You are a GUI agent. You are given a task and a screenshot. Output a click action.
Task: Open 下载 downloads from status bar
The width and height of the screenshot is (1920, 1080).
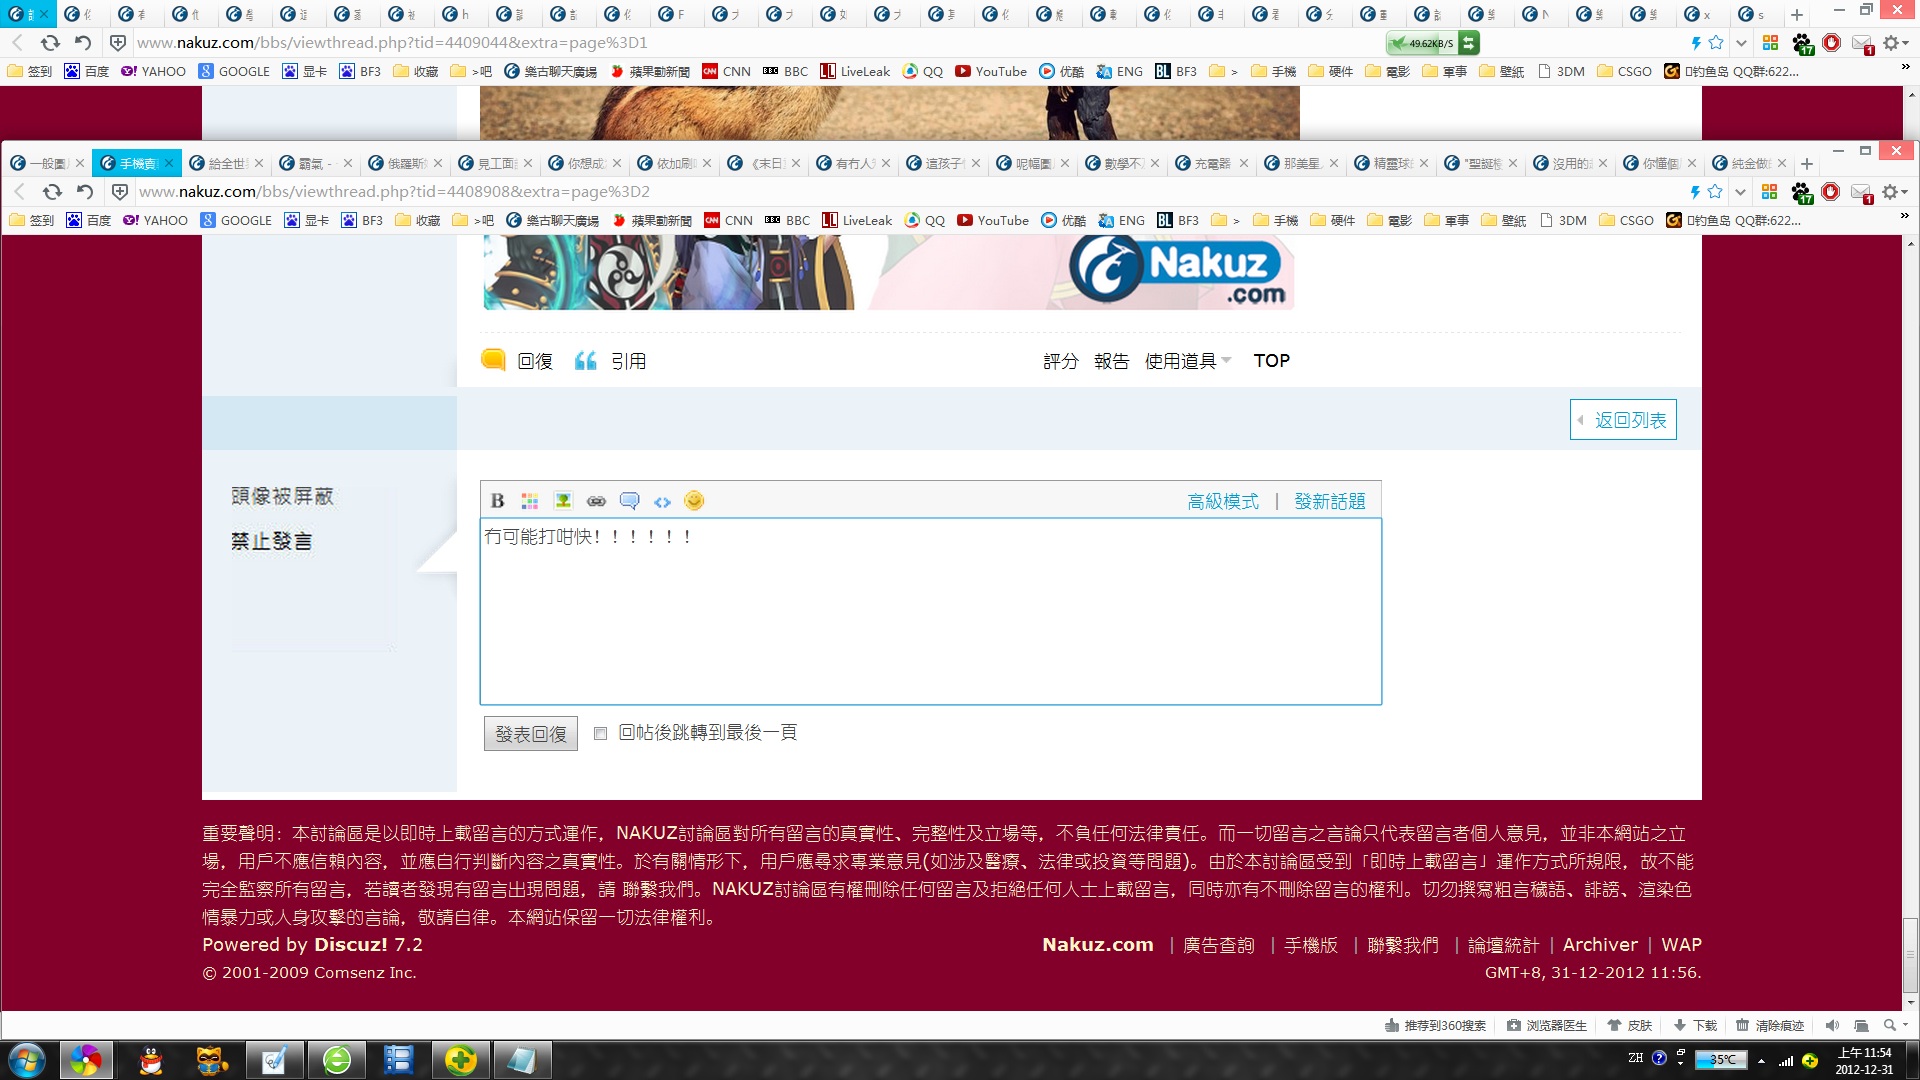coord(1695,1025)
